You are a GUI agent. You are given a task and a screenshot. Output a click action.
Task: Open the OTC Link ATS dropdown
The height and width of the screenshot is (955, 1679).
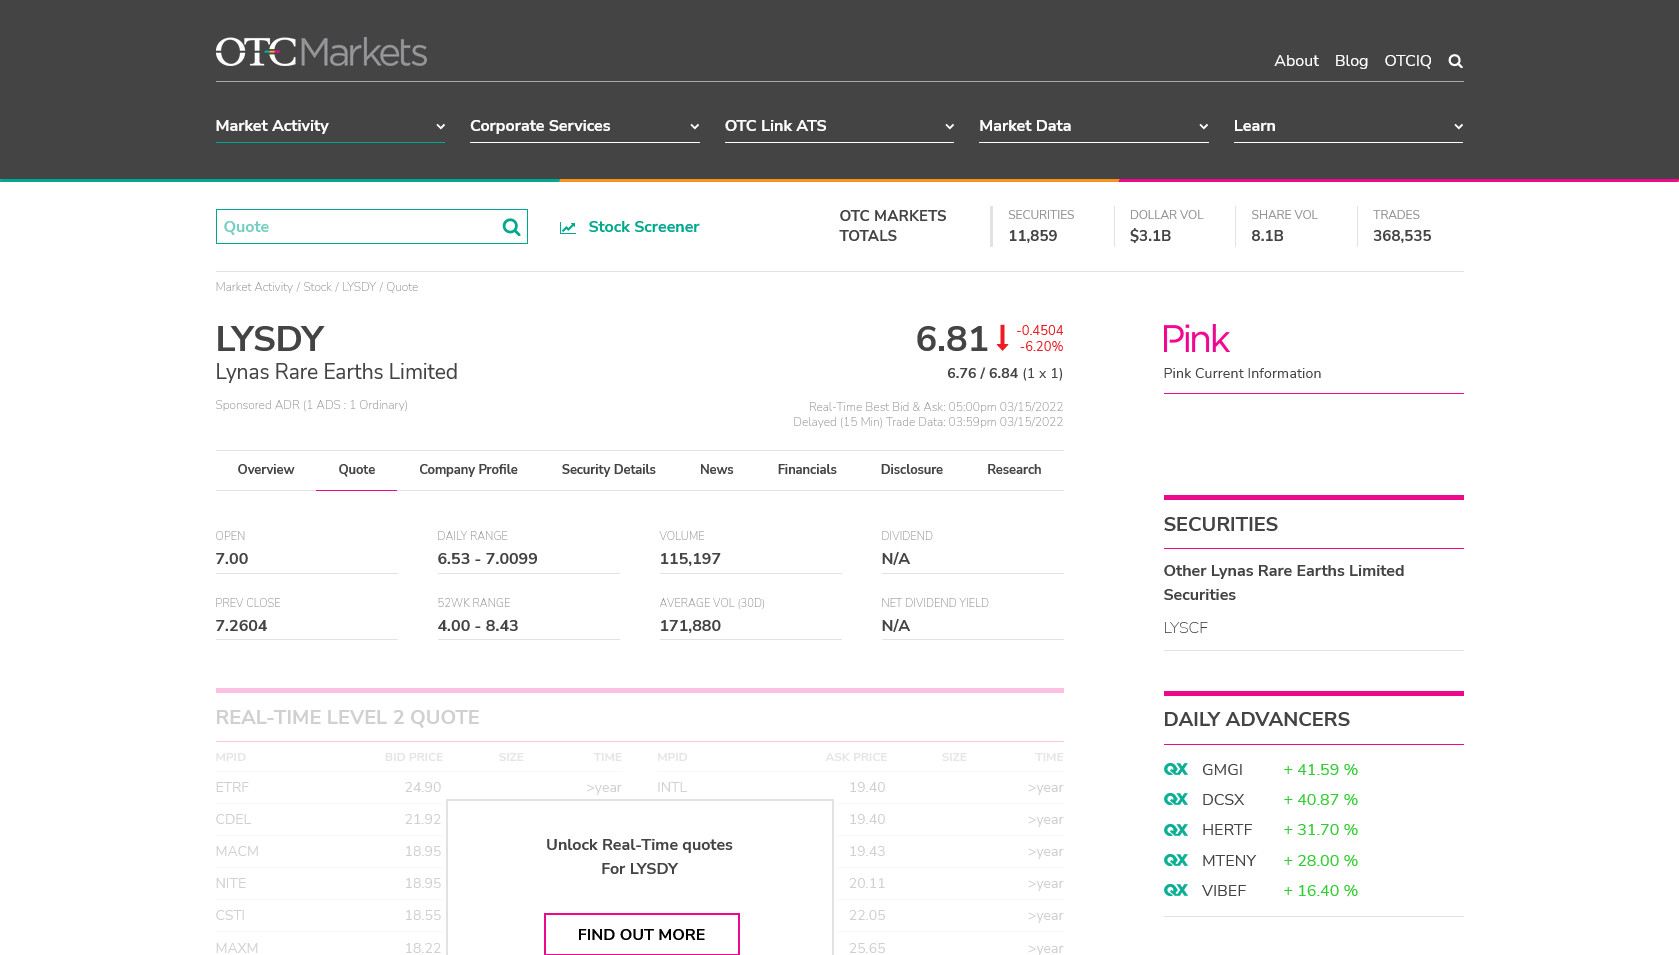coord(839,126)
